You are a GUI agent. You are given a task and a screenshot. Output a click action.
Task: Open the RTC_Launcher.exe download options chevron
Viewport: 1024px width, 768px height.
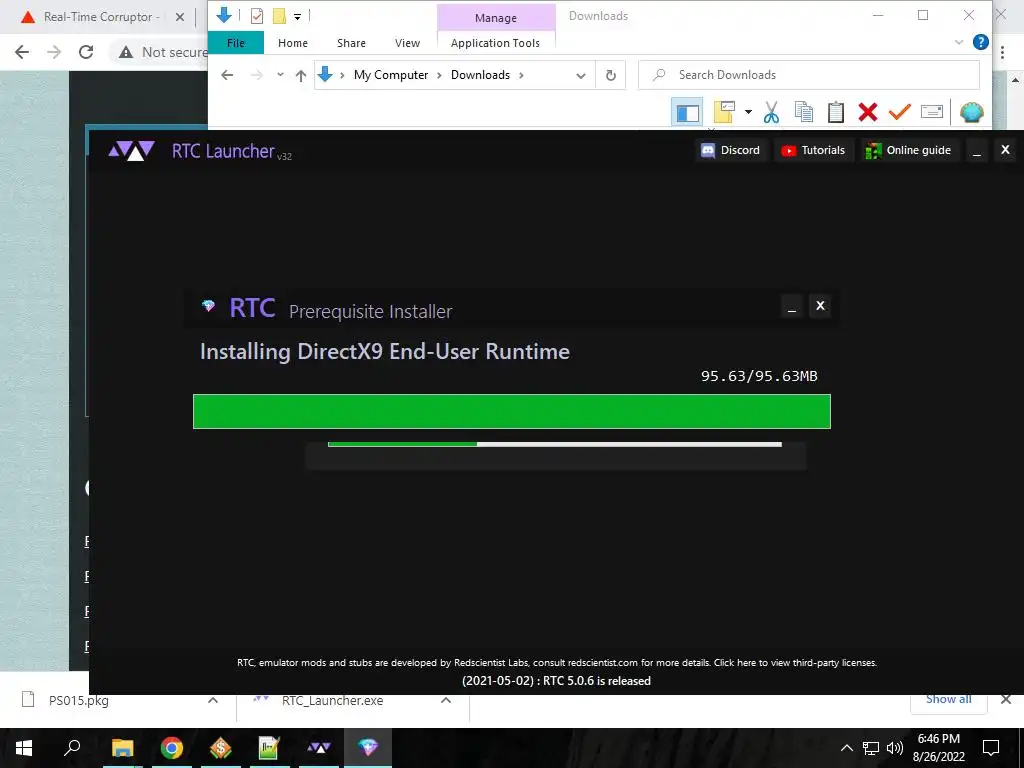pos(446,700)
